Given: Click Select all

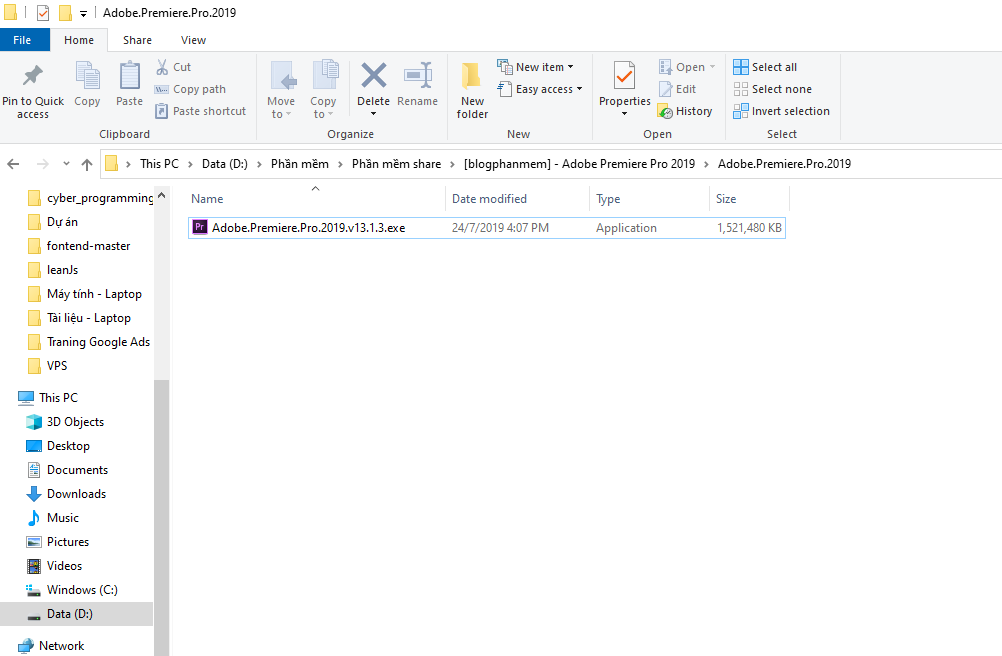Looking at the screenshot, I should [x=765, y=67].
